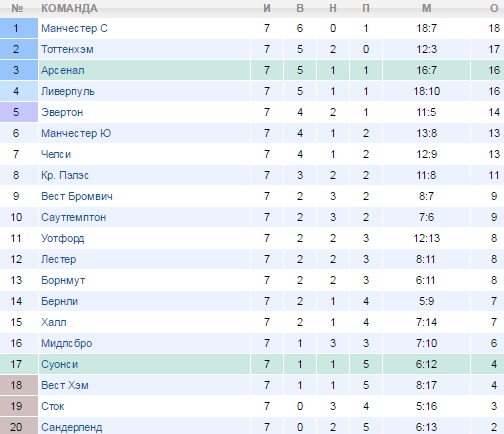The image size is (504, 434).
Task: Click the КОМАНДА column header
Action: point(69,8)
